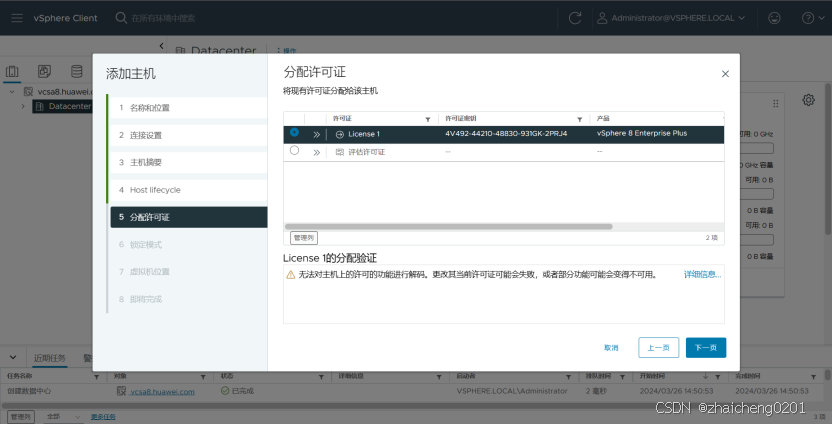Screen dimensions: 832x424
Task: Open the All tasks filter dropdown
Action: coord(63,417)
